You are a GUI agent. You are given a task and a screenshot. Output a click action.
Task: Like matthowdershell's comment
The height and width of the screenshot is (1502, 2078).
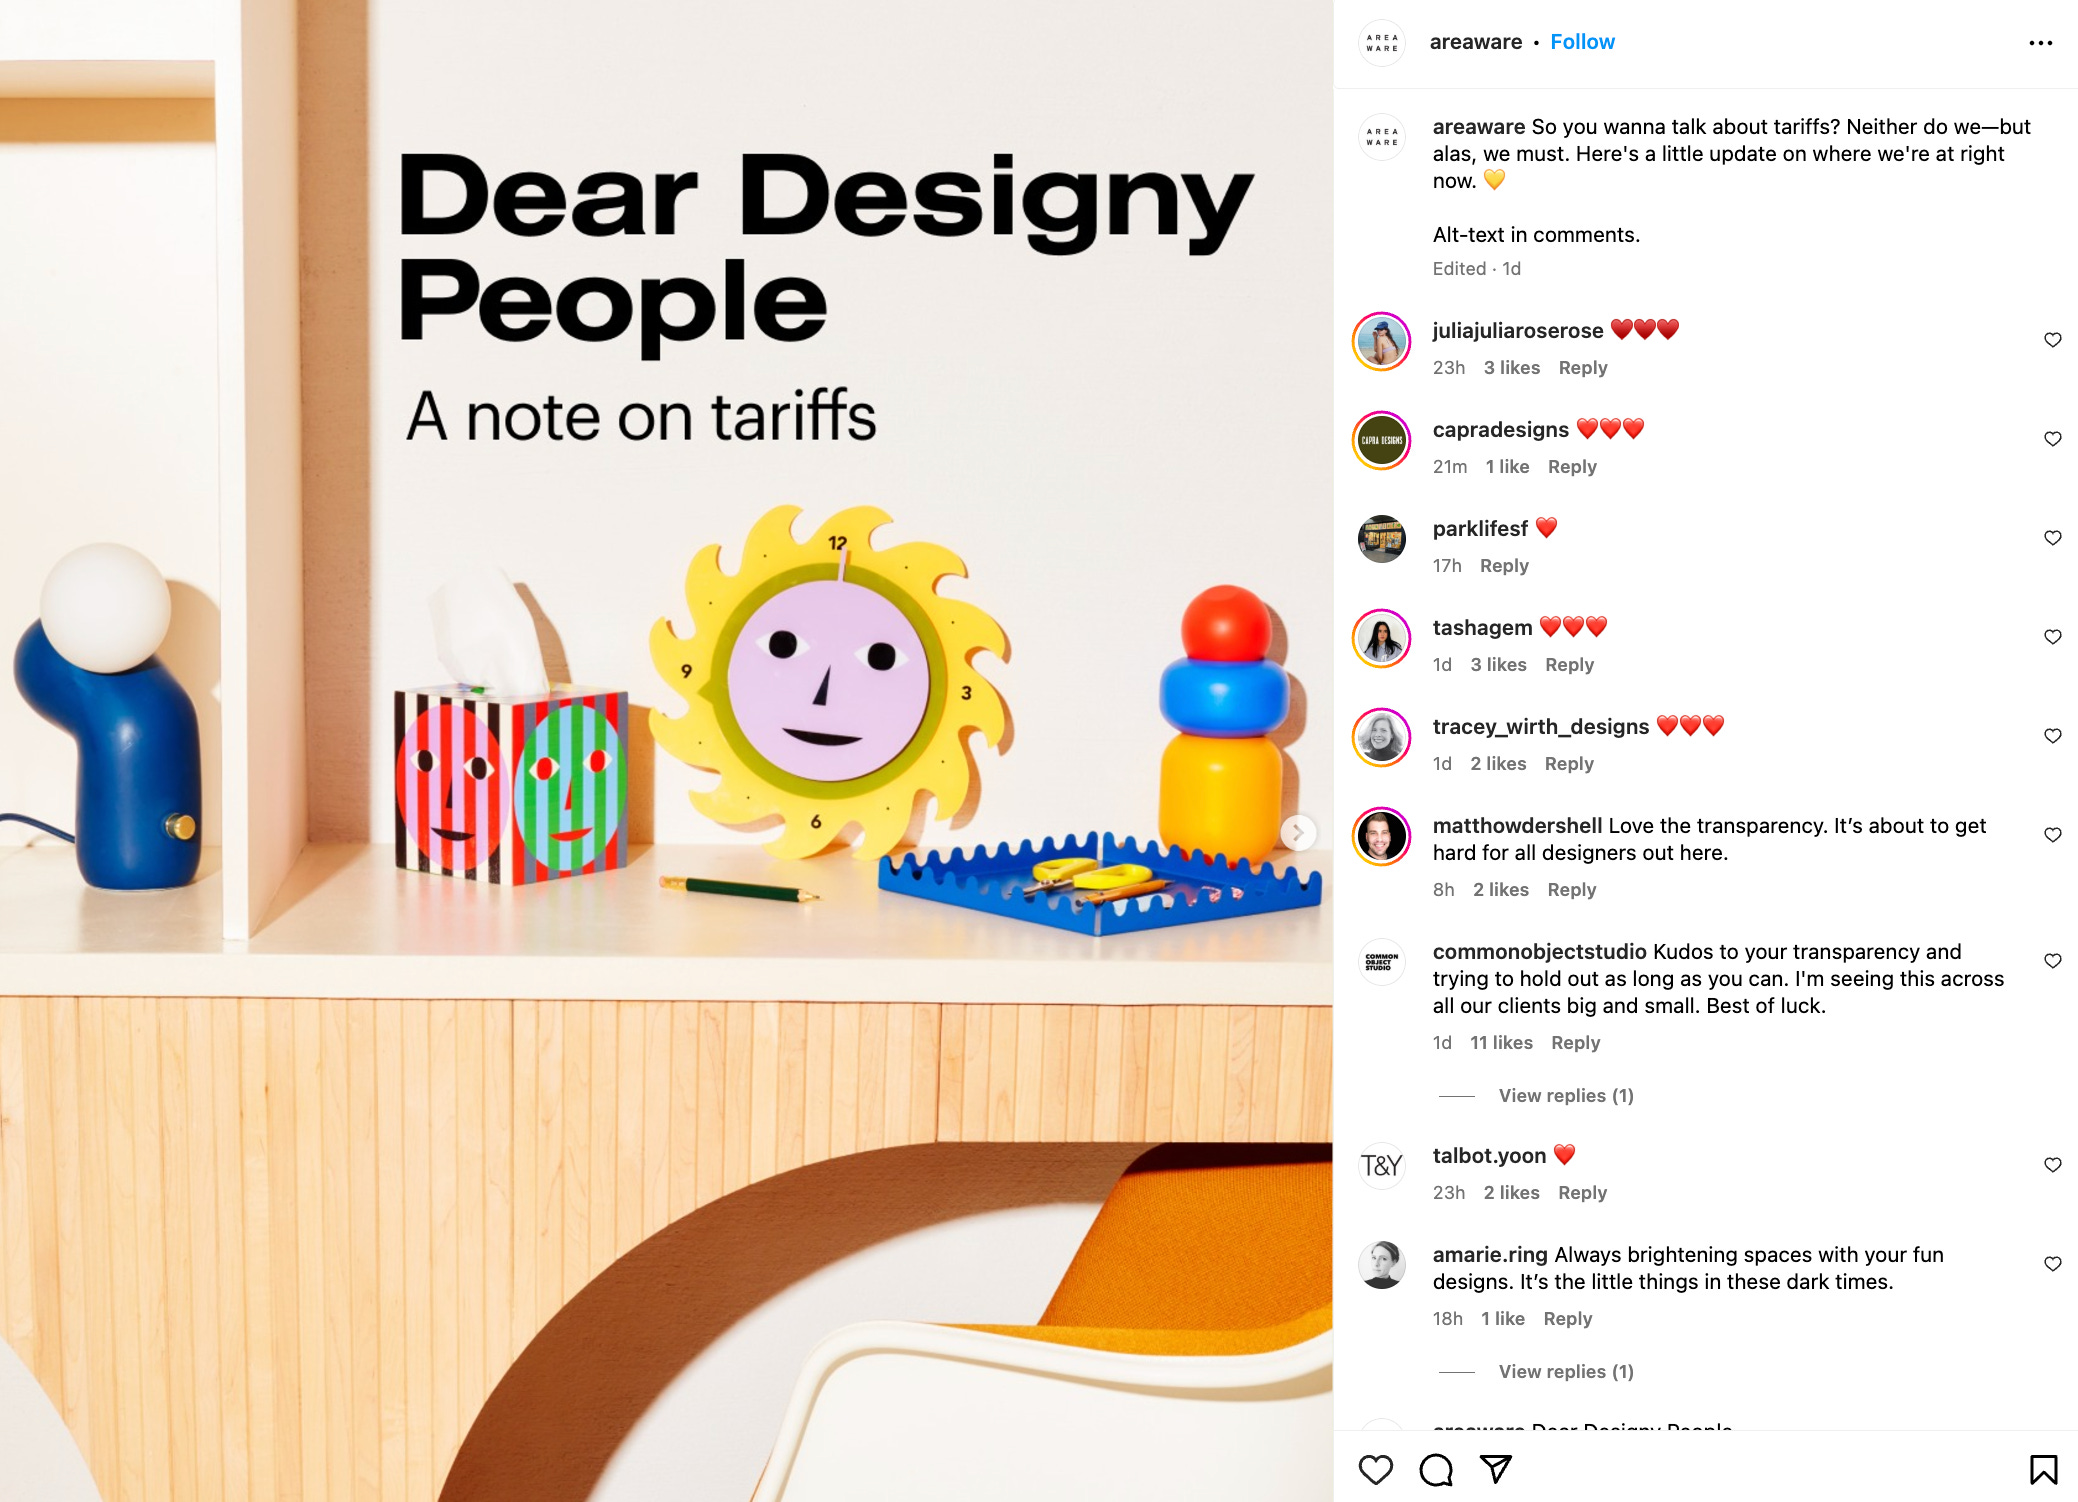(2052, 835)
